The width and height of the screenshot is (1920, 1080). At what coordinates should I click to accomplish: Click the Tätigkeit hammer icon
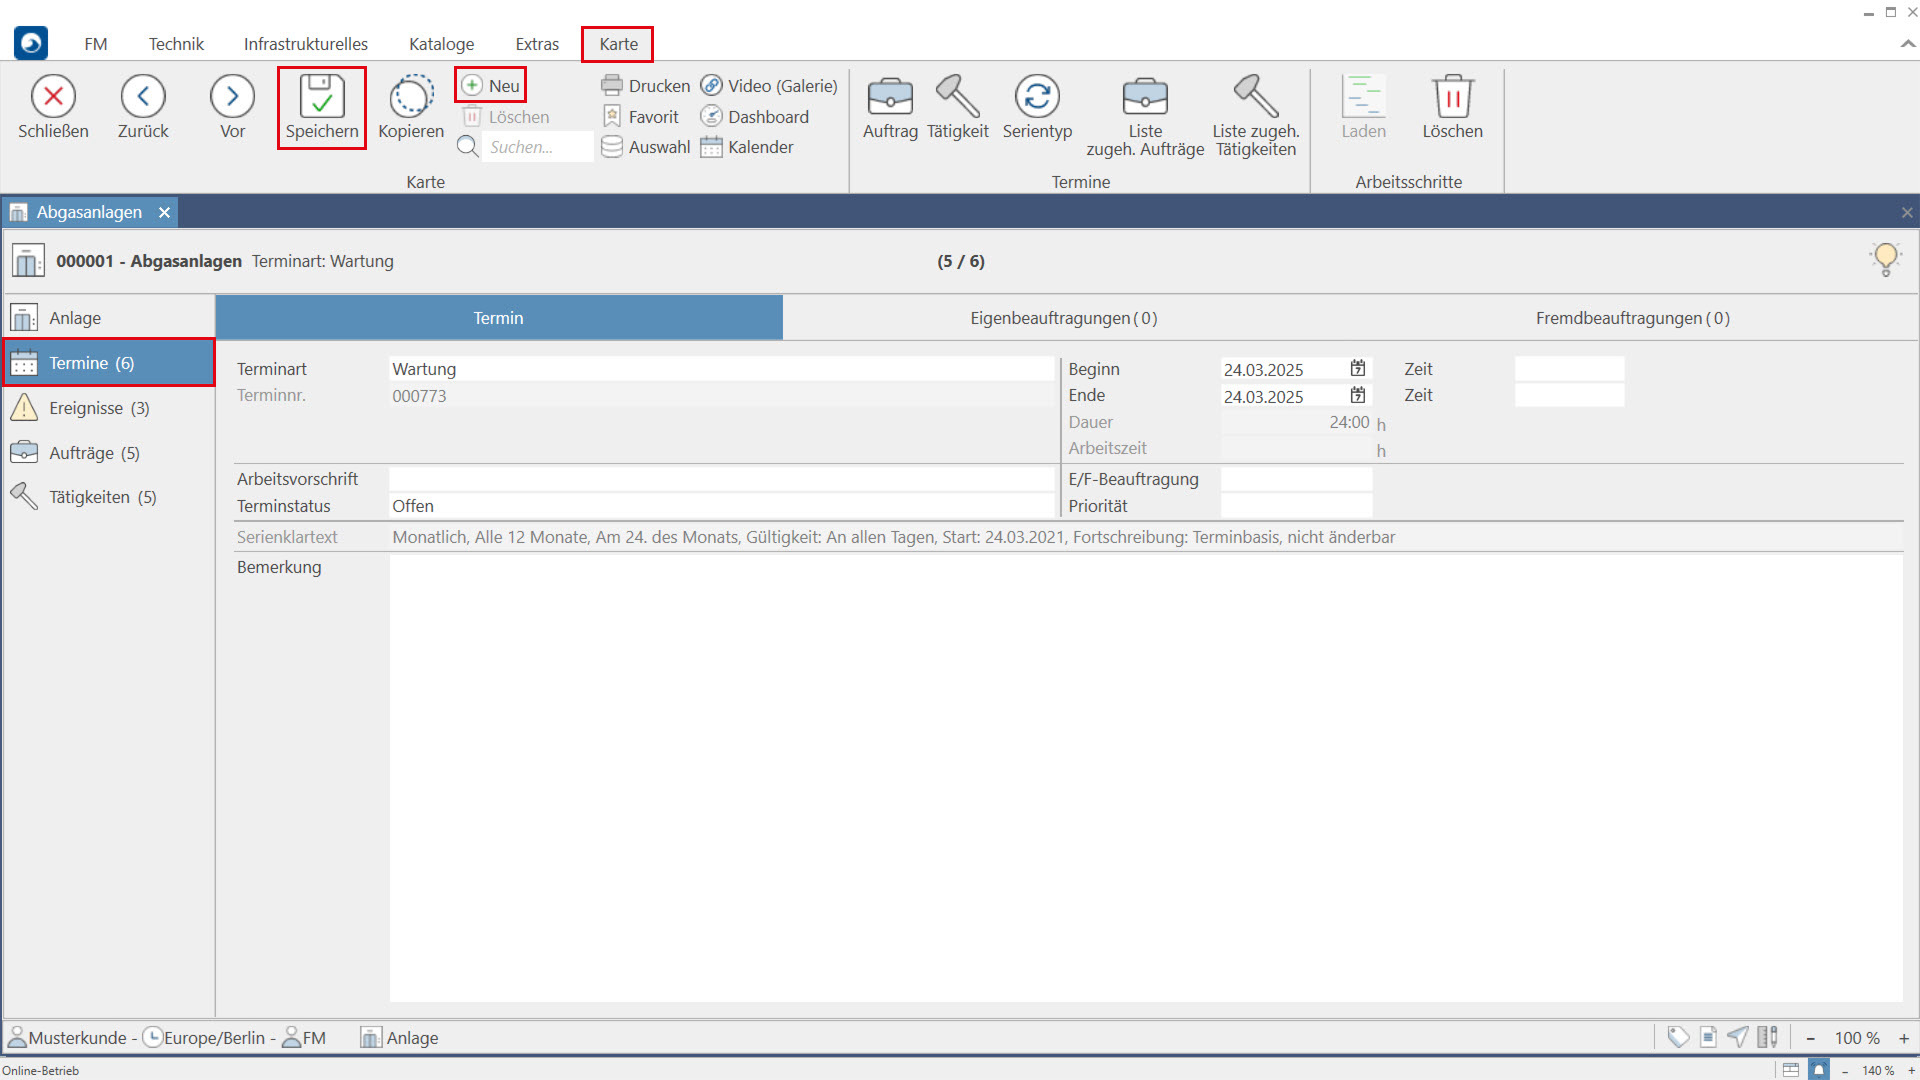pos(957,98)
